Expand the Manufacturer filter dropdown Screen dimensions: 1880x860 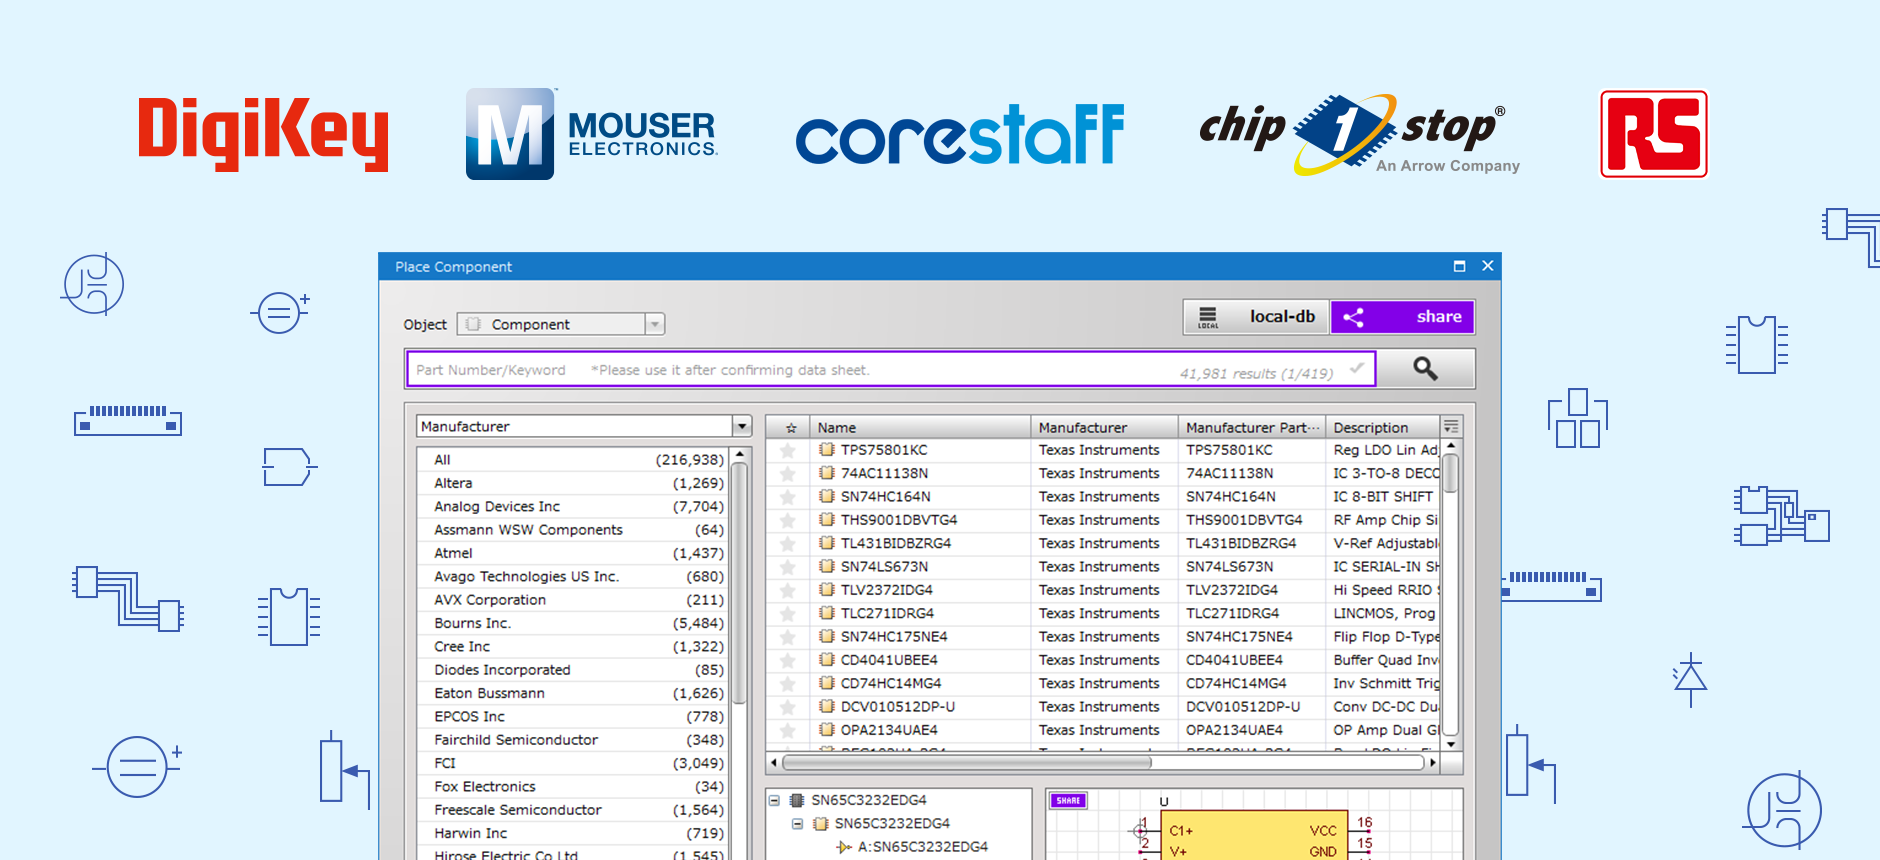[x=741, y=427]
